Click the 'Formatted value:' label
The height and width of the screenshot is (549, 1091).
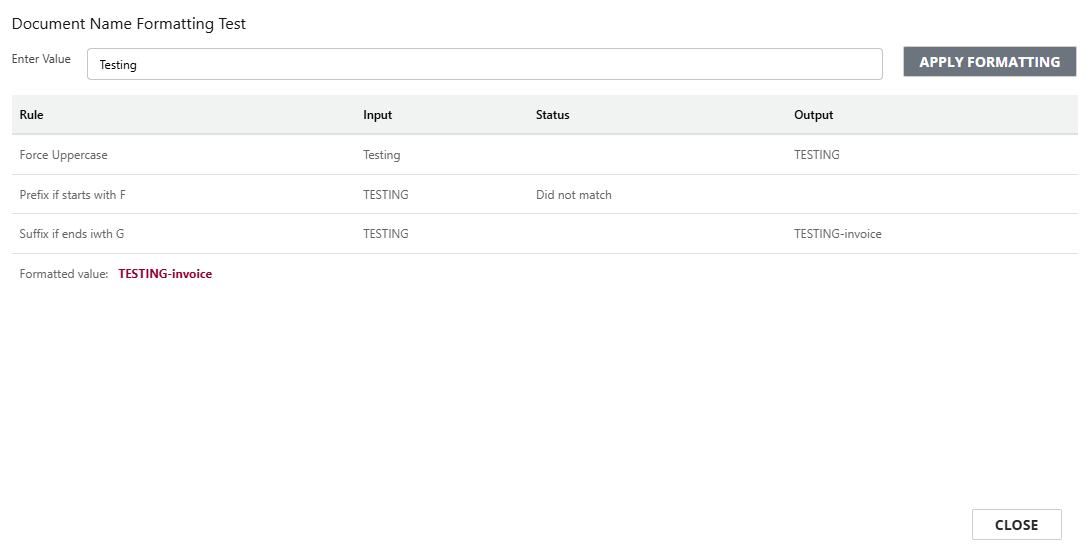[x=64, y=274]
